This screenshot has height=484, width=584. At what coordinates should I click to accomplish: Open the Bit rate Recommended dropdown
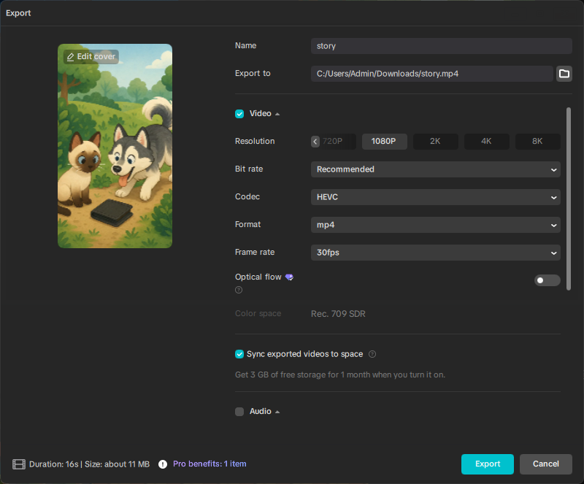(435, 169)
